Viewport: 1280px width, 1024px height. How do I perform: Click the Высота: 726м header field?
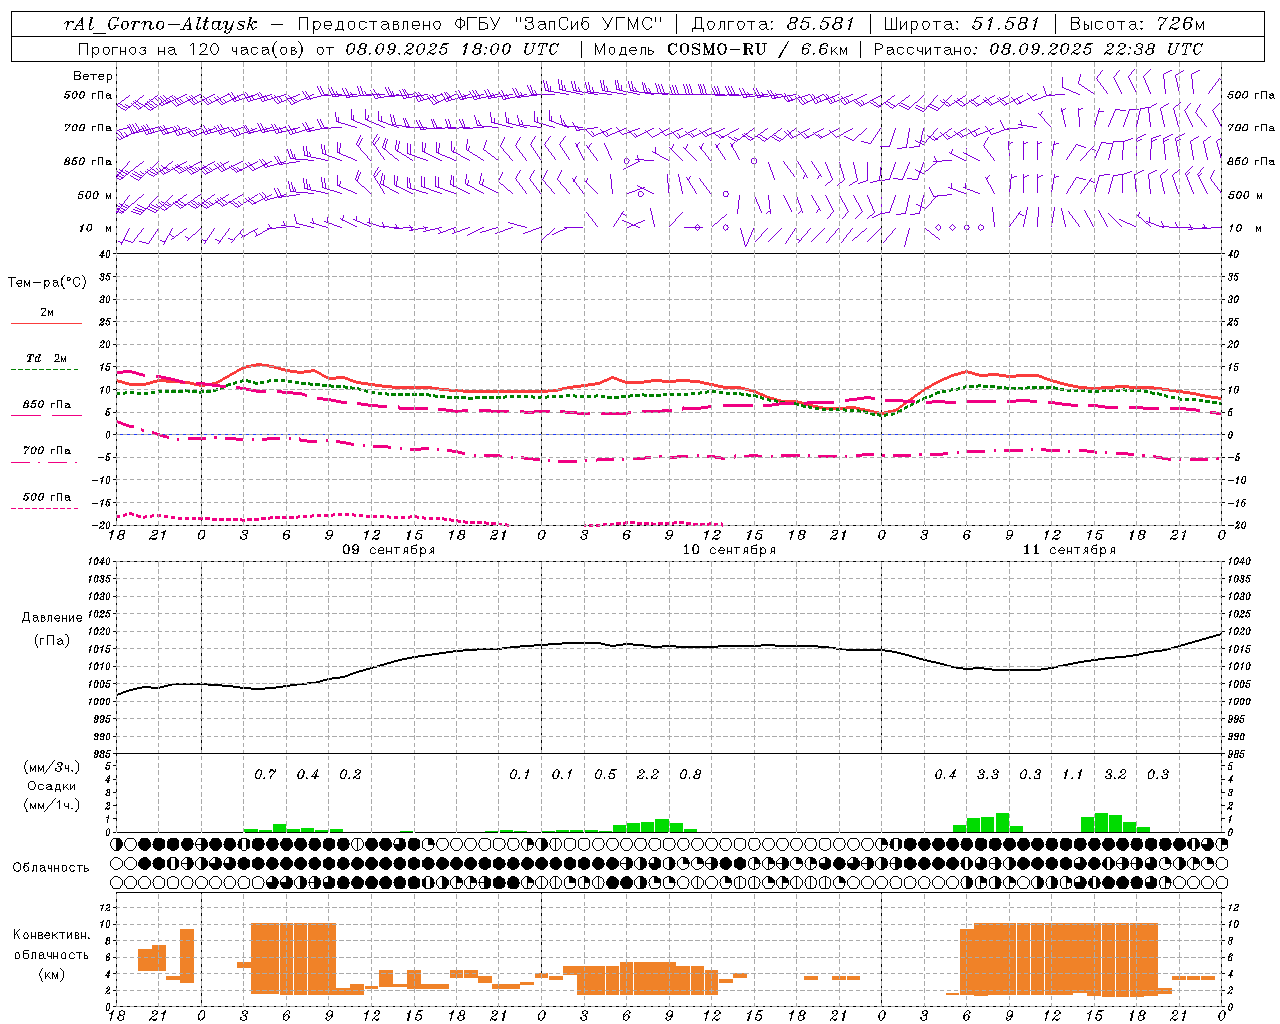point(1137,24)
